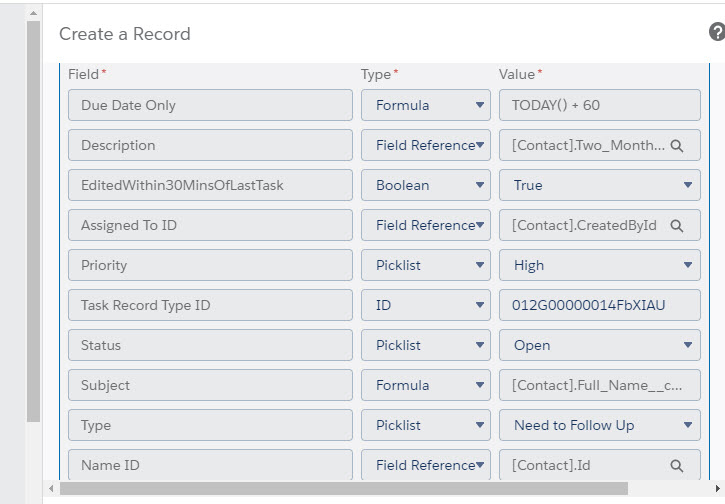Click the help question mark icon
Screen dimensions: 725x504
coord(716,33)
